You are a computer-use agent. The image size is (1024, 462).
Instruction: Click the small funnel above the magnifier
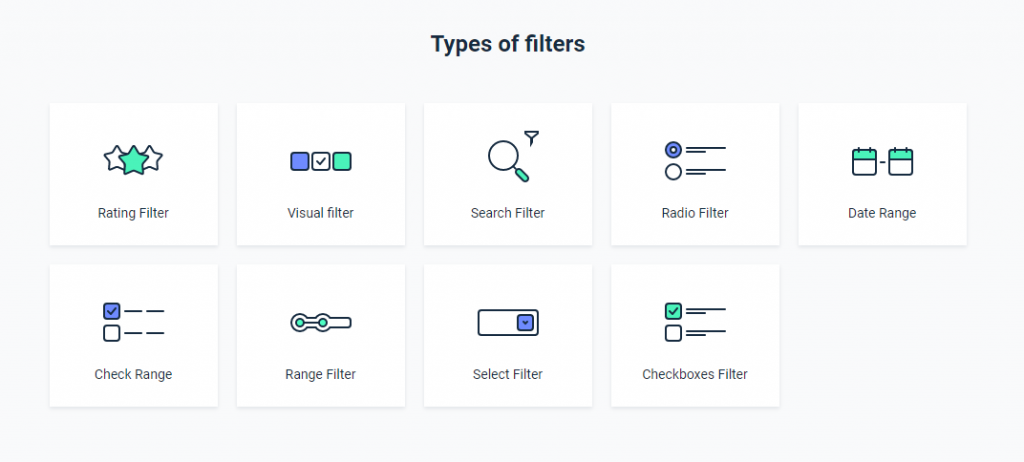point(532,138)
